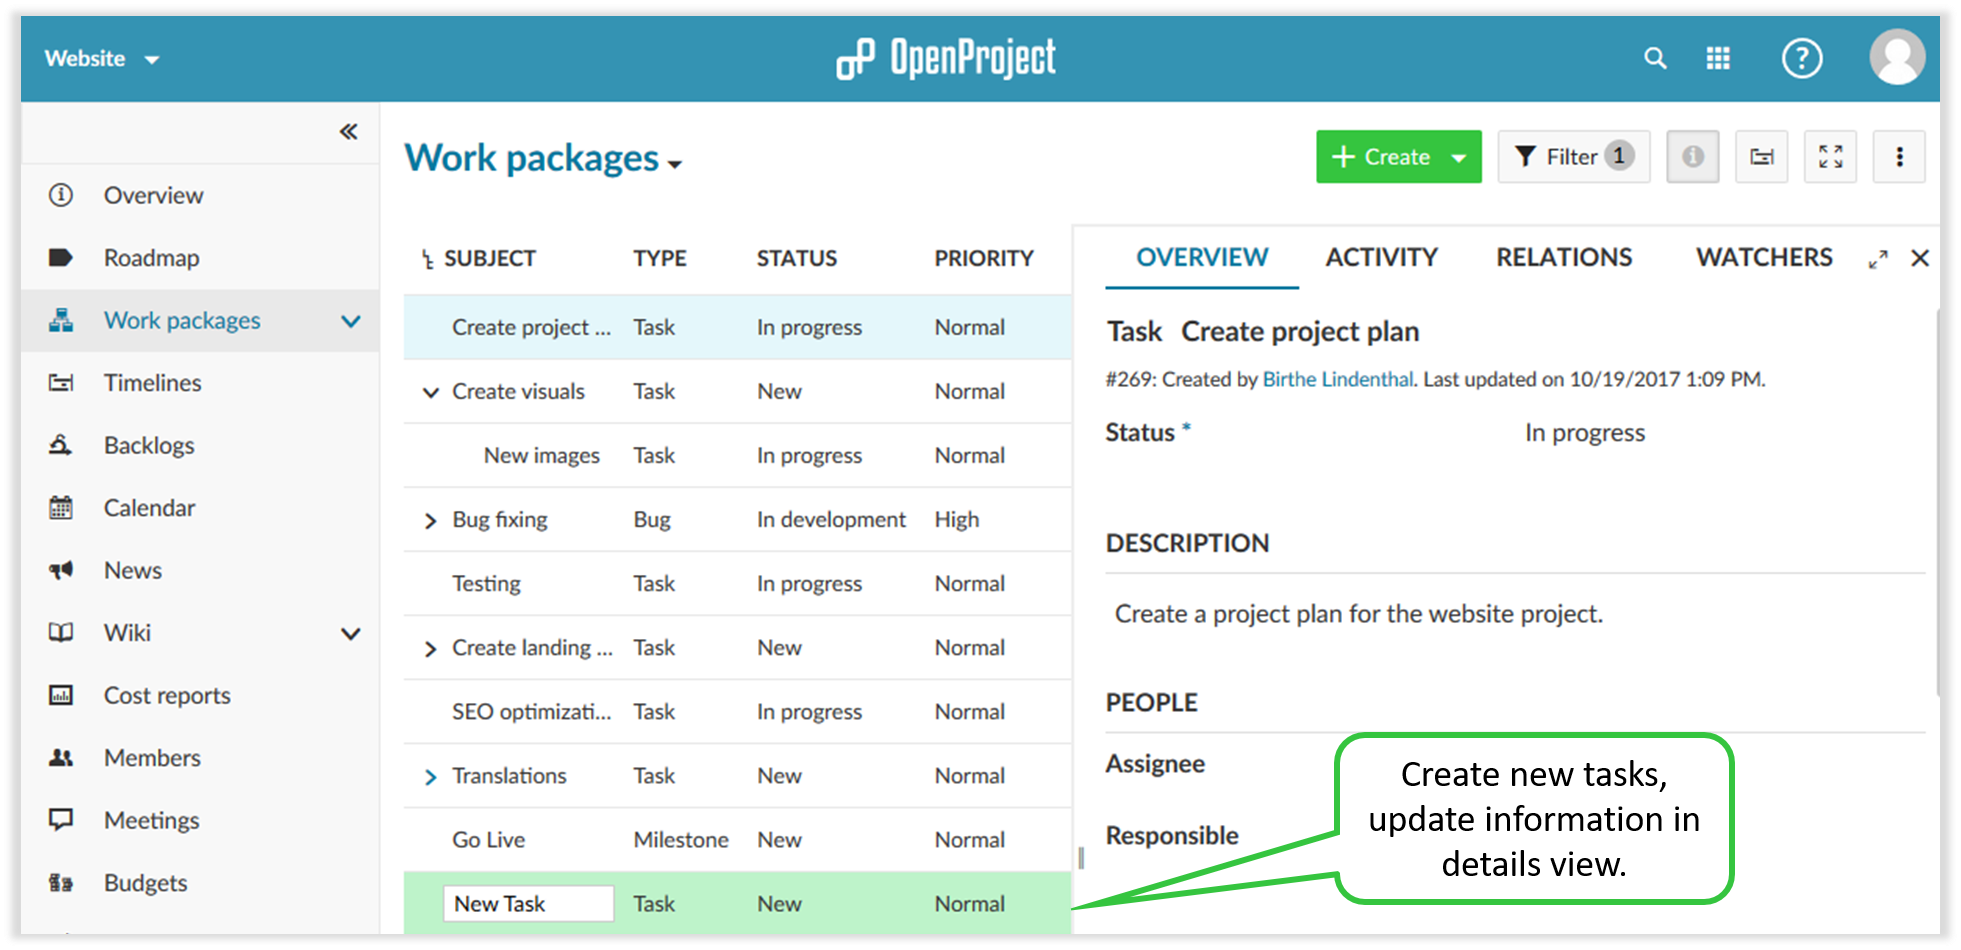1961x950 pixels.
Task: Expand the Bug fixing work package
Action: (430, 520)
